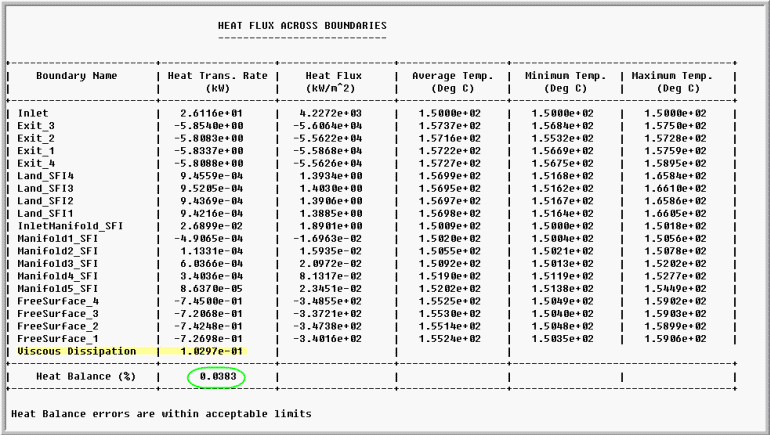
Task: Select the Exit_2 boundary name
Action: coord(36,138)
